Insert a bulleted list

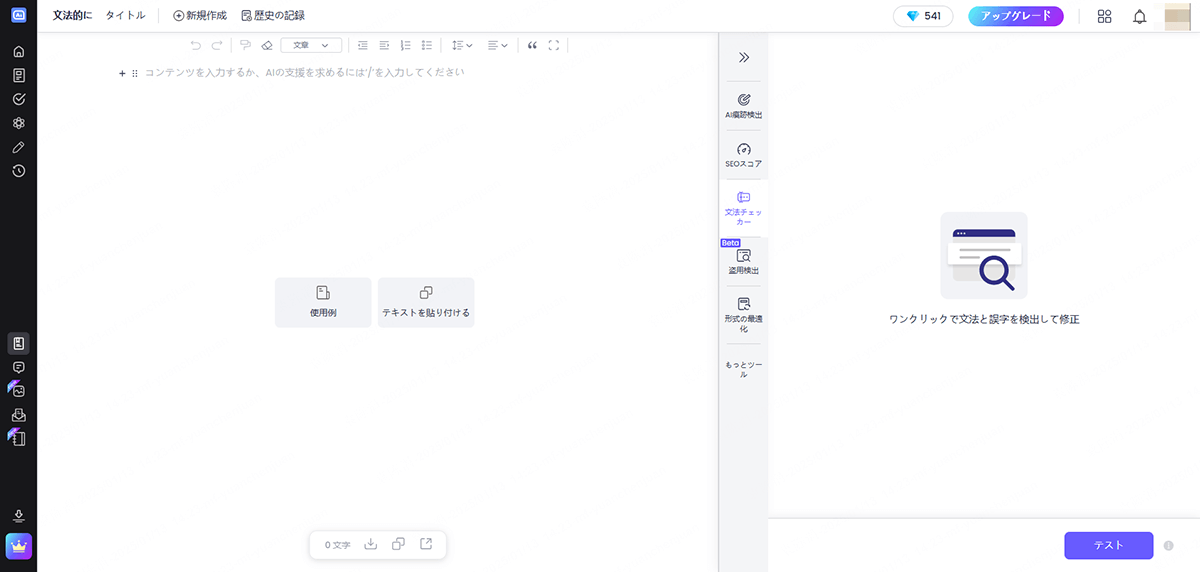click(x=427, y=45)
